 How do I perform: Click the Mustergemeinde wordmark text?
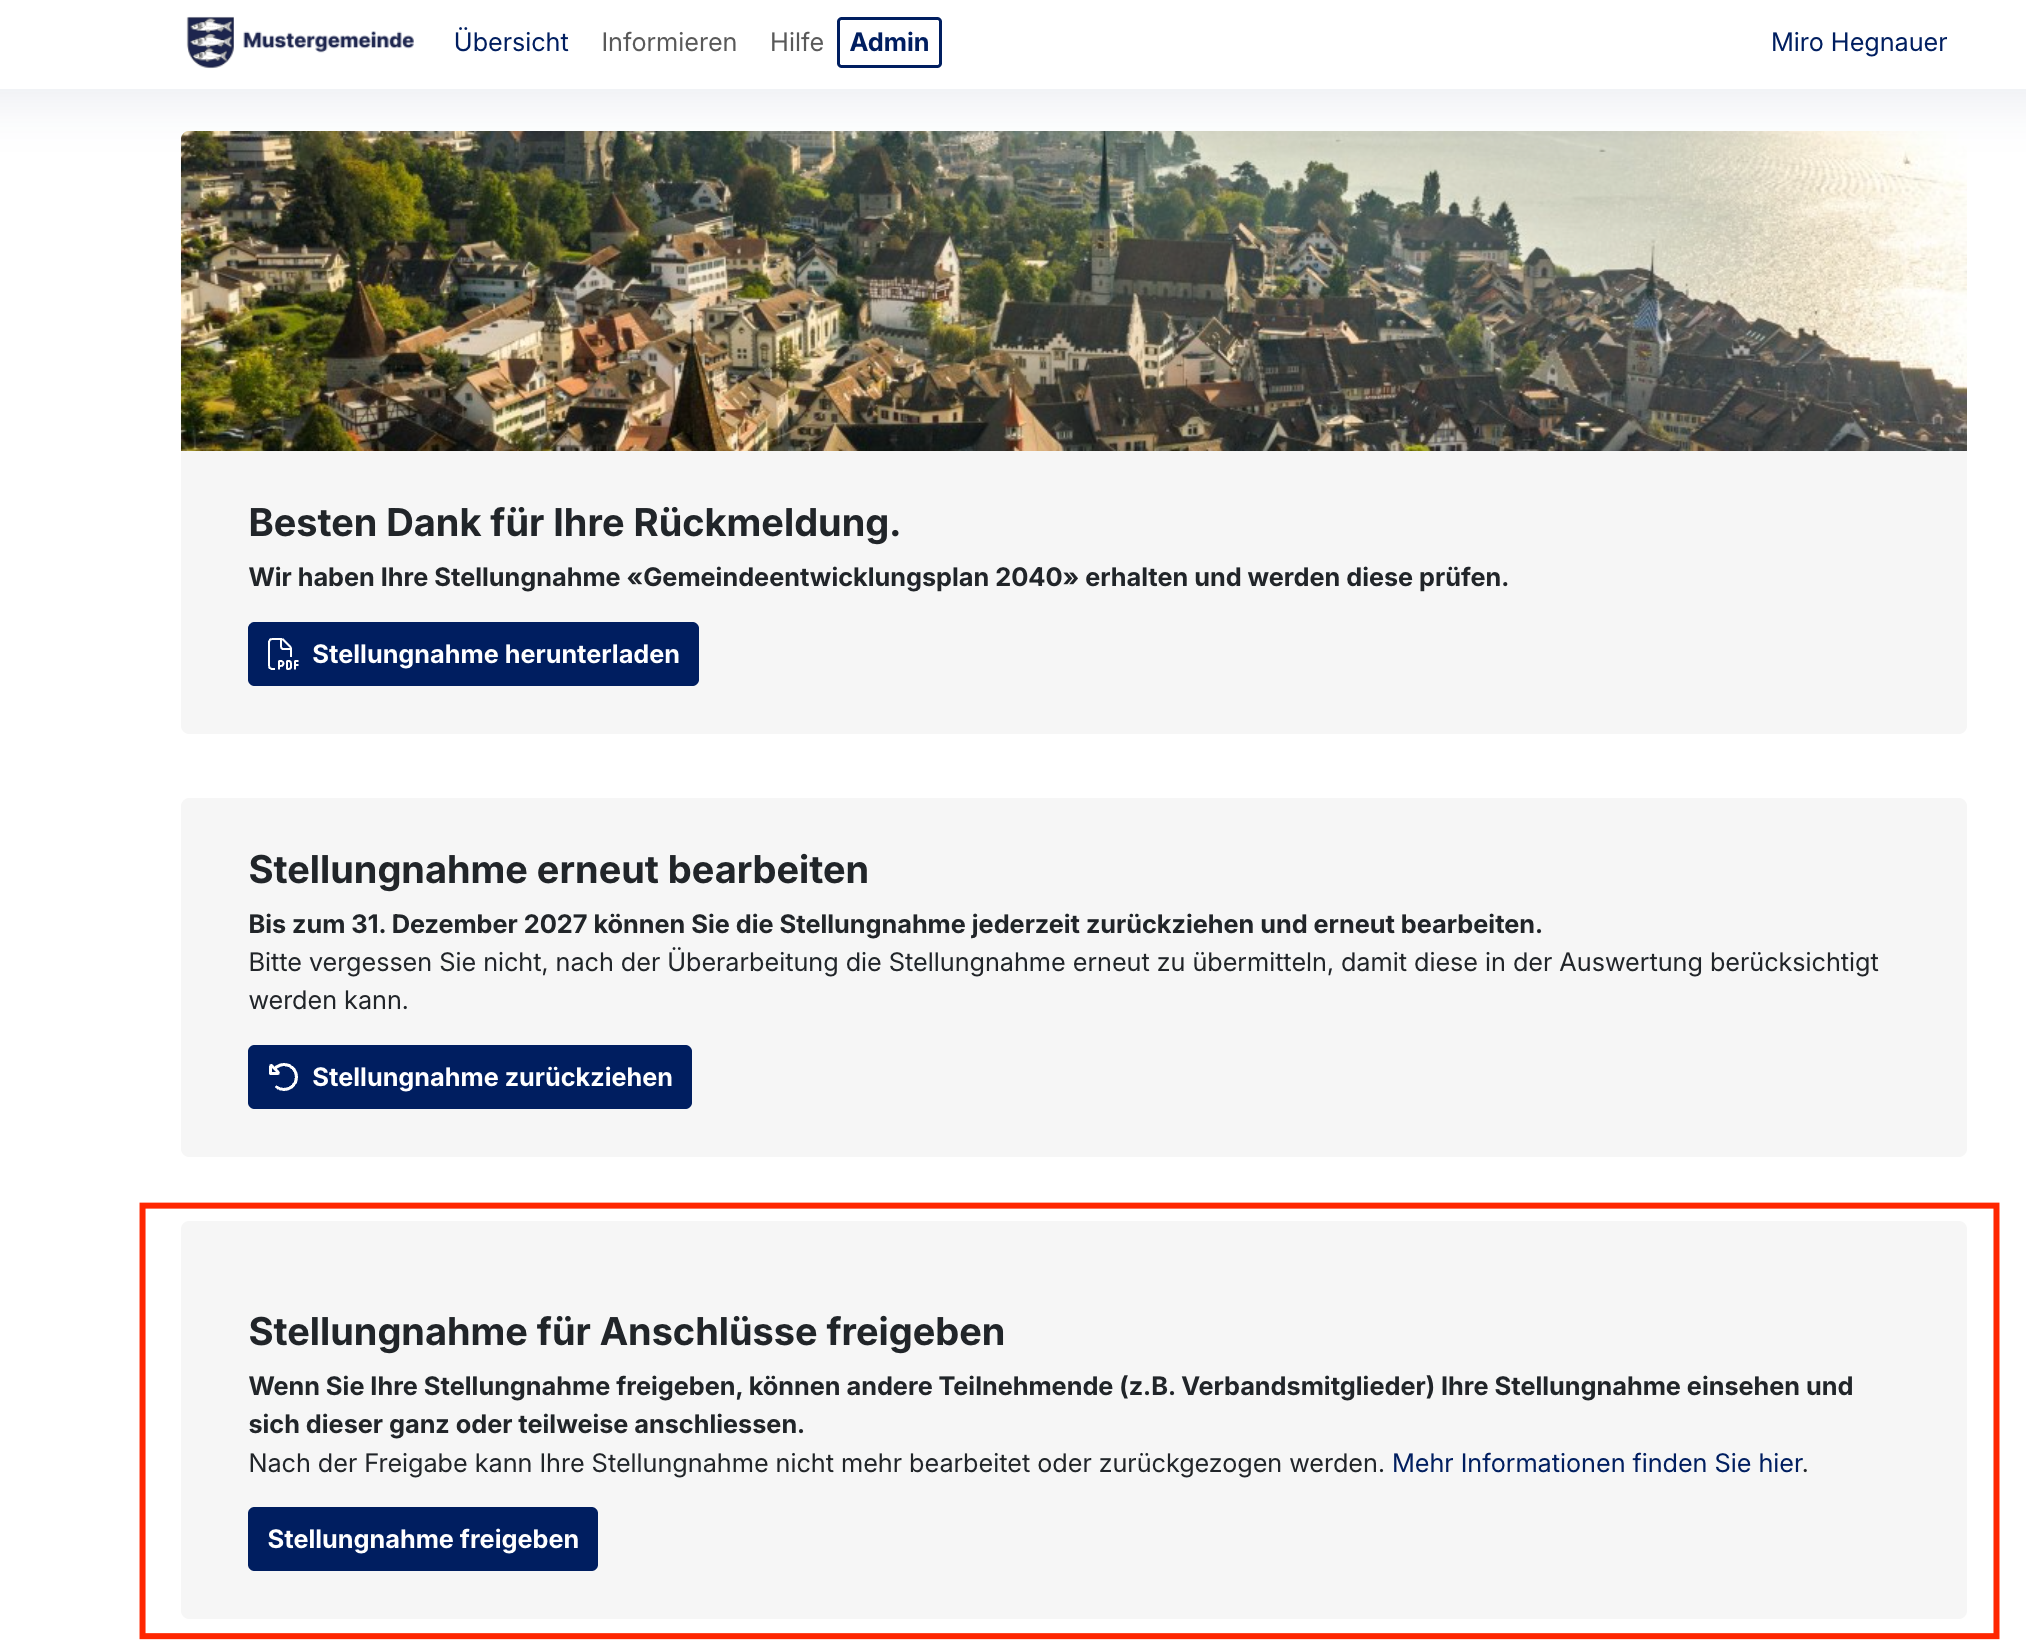click(328, 41)
